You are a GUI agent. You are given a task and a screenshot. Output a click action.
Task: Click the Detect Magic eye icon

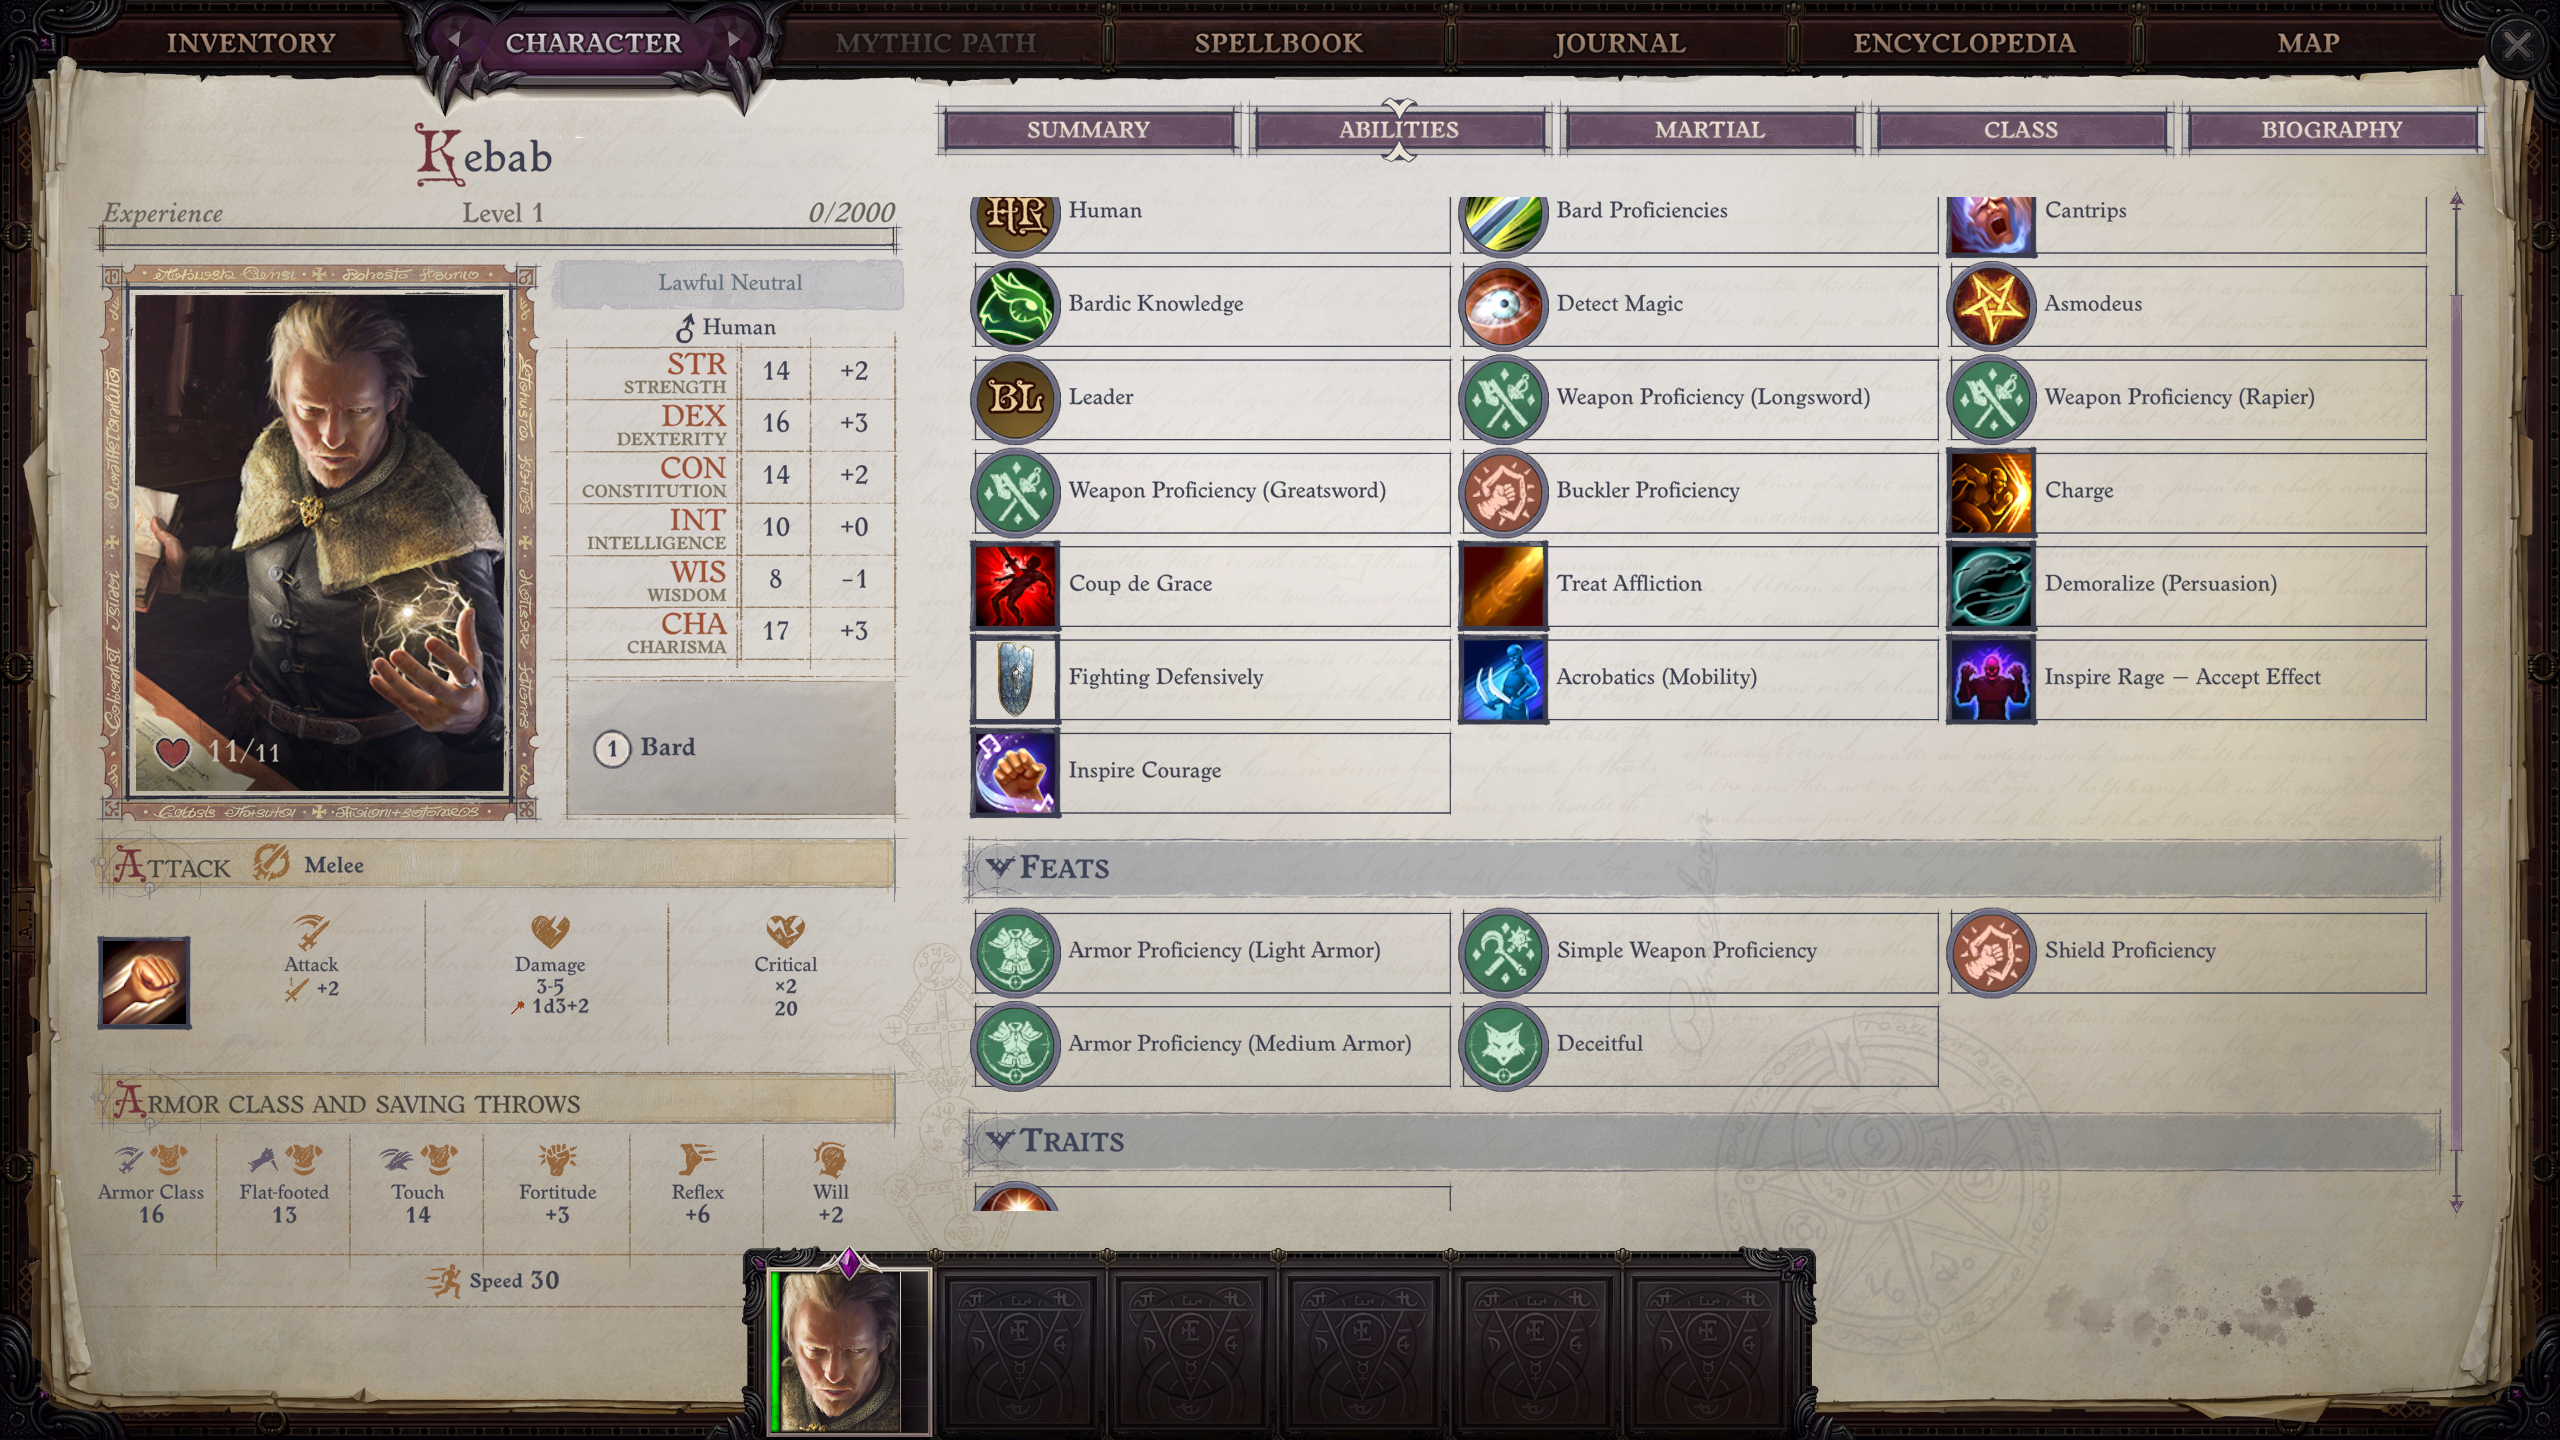click(x=1503, y=305)
